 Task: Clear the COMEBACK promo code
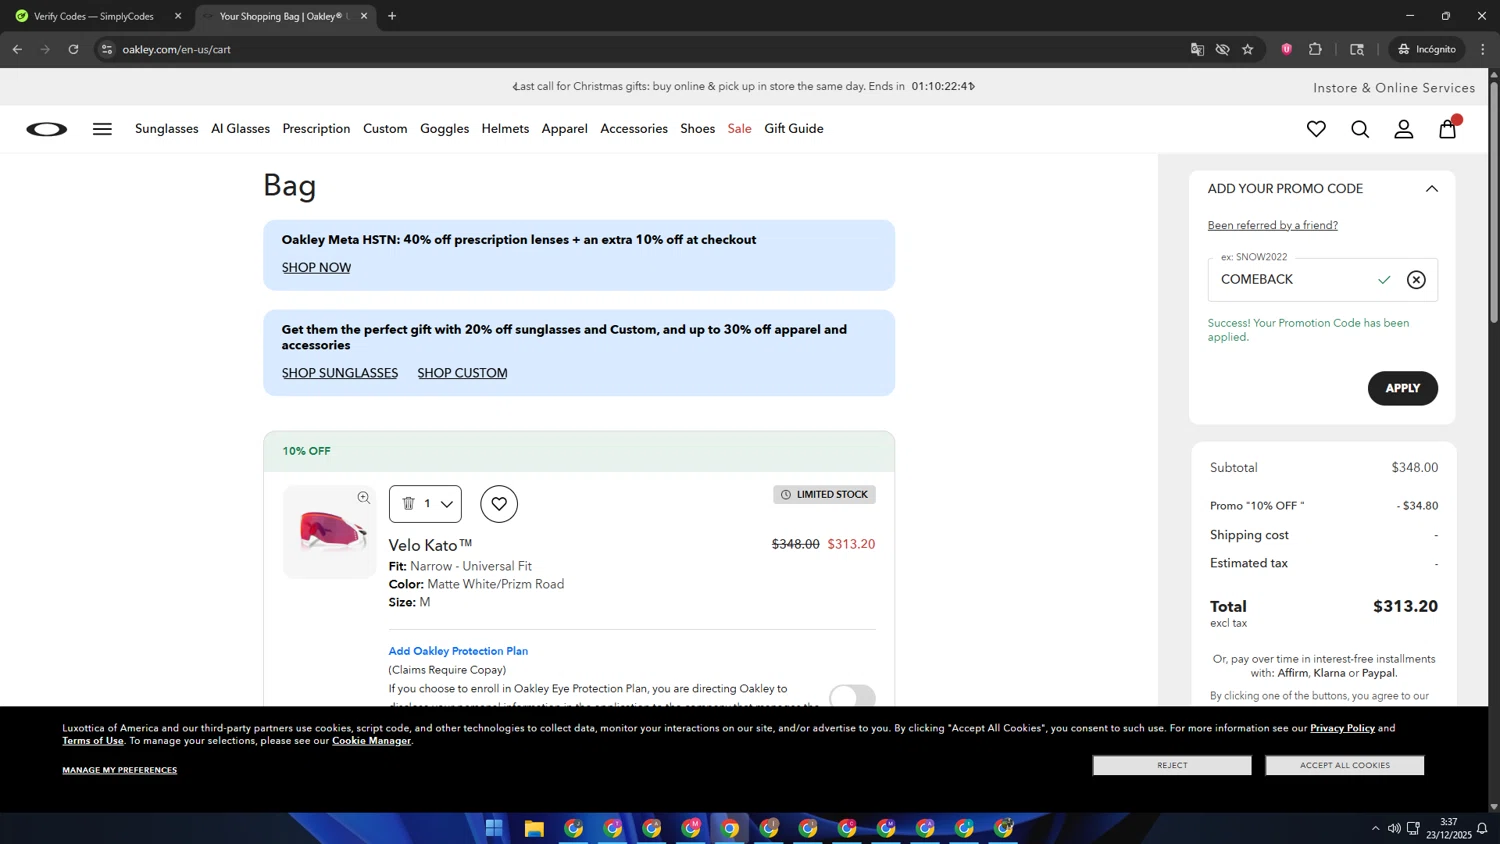1416,280
